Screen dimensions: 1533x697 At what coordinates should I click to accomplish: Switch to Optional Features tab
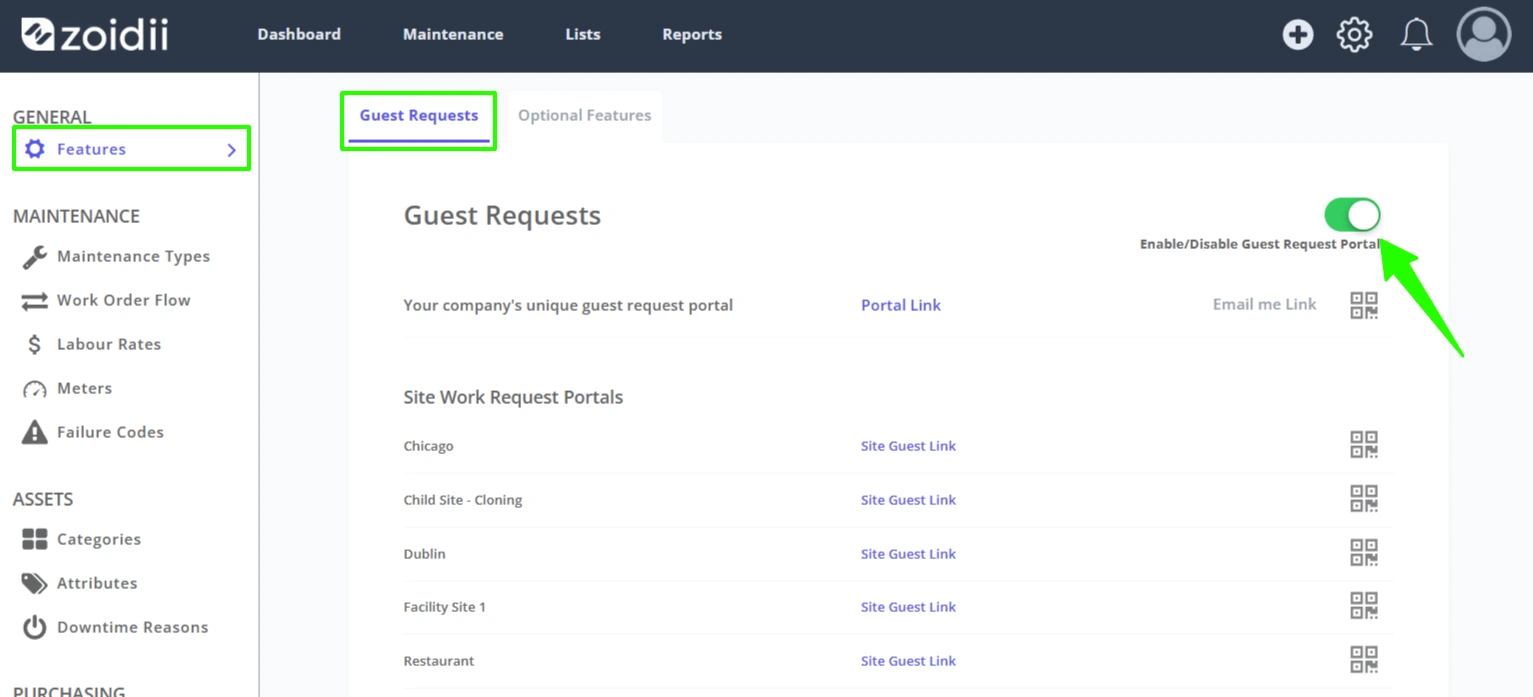point(585,116)
